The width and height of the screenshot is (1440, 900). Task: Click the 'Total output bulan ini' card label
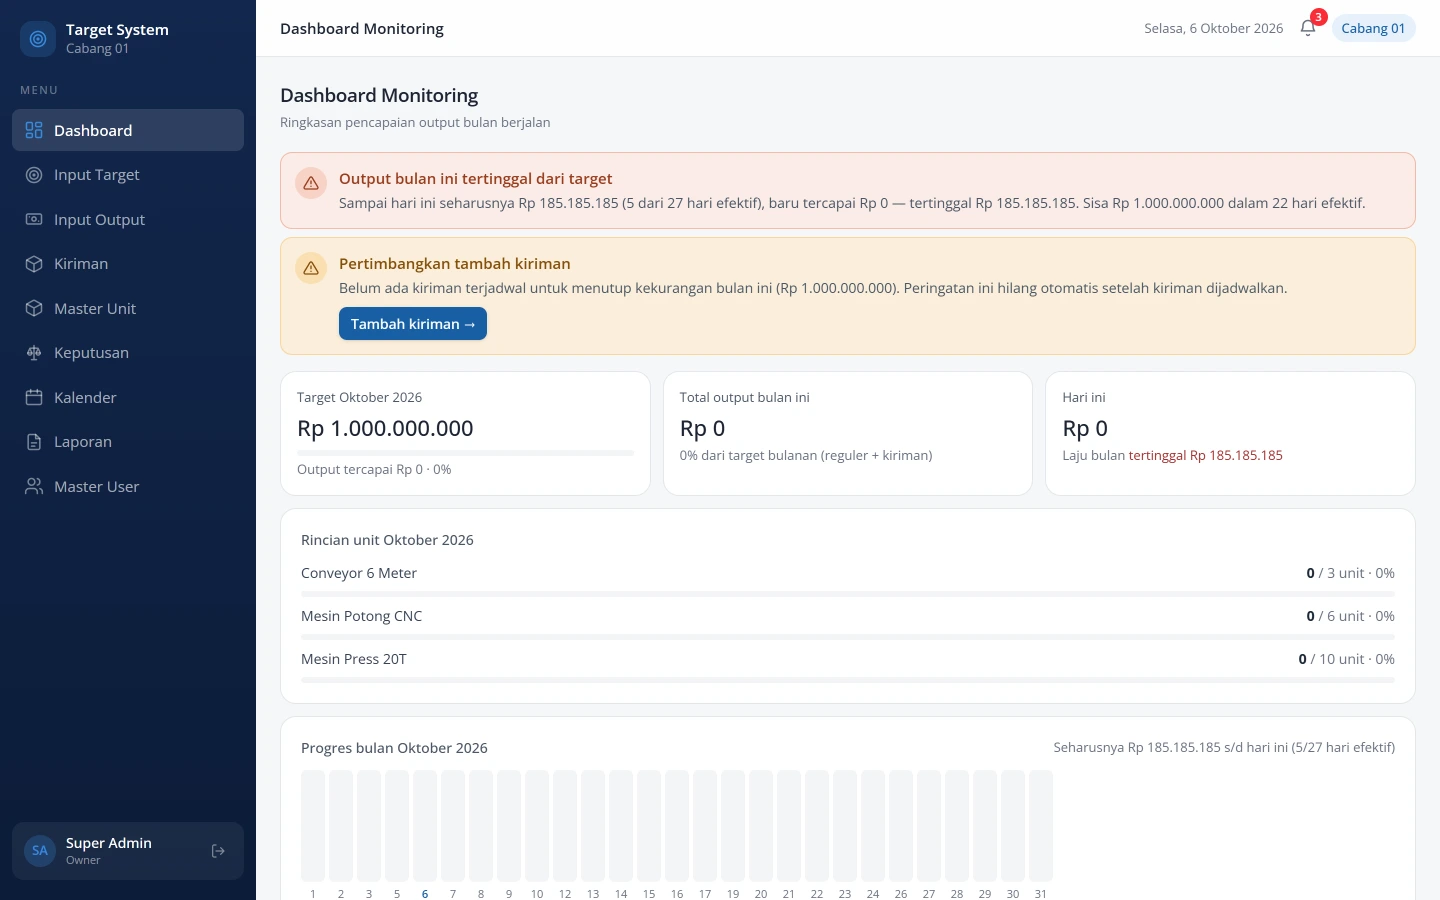[x=745, y=397]
